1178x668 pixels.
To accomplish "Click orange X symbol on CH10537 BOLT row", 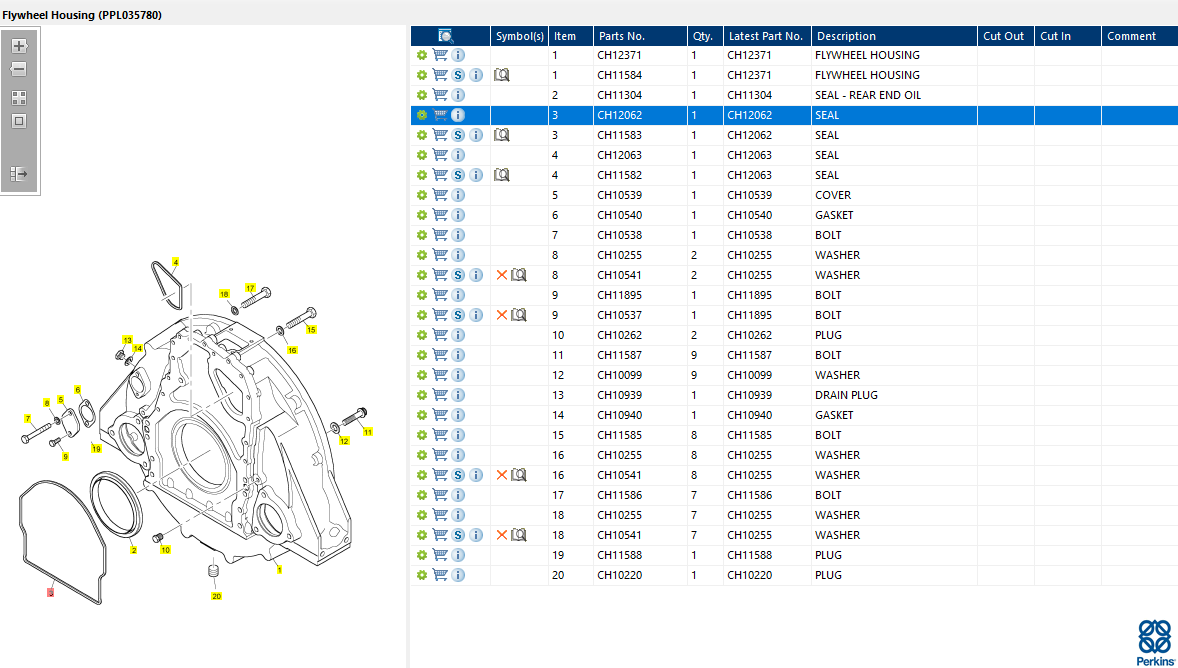I will click(502, 315).
